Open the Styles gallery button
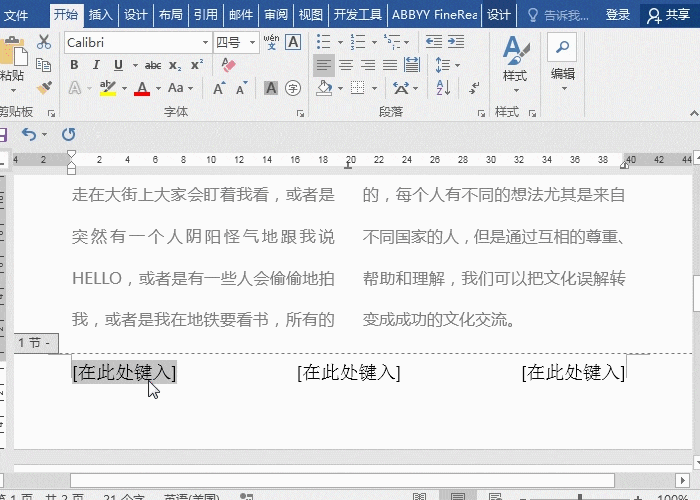 coord(516,65)
